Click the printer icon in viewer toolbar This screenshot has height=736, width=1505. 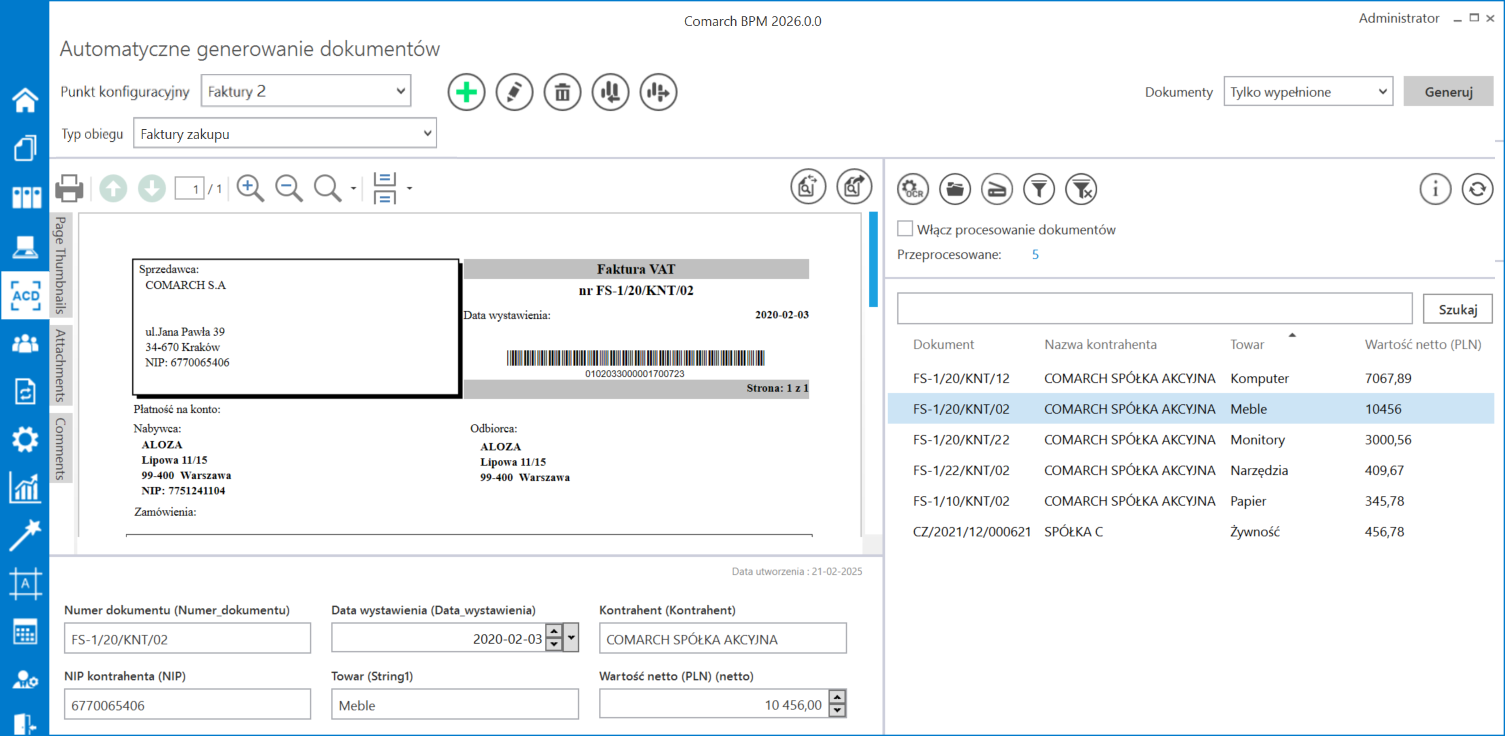tap(69, 188)
